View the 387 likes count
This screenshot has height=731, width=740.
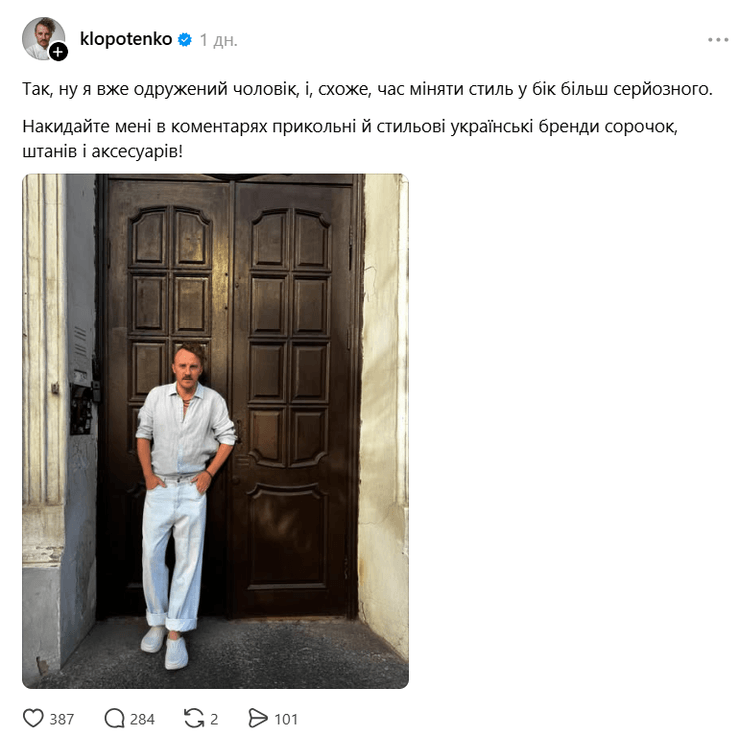[x=62, y=719]
